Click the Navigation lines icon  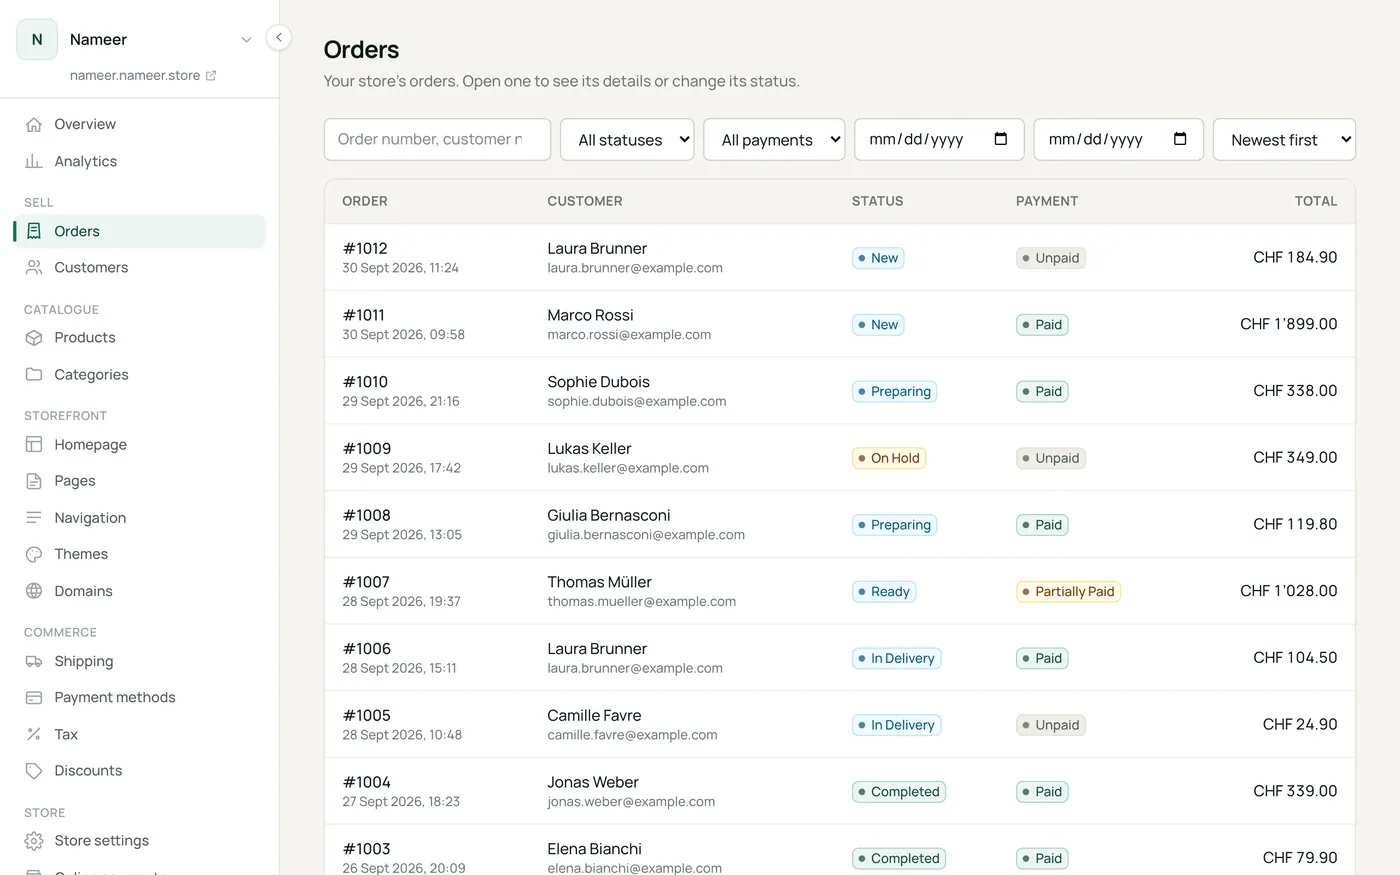[34, 517]
